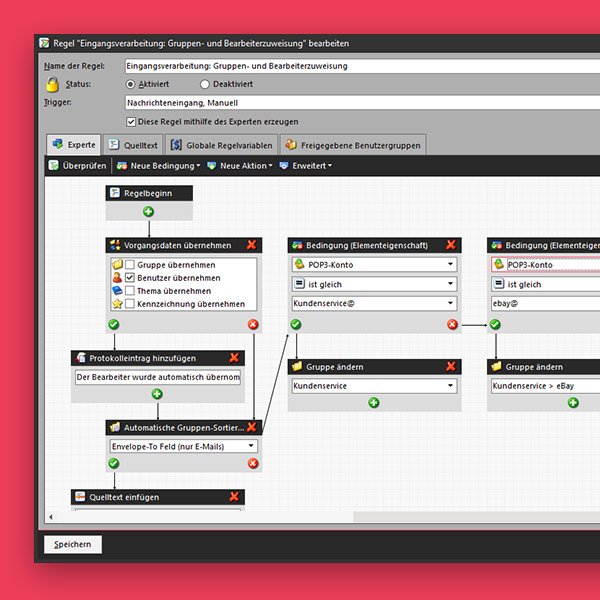Click green checkmark of ebay@ condition
600x600 pixels.
coord(495,324)
